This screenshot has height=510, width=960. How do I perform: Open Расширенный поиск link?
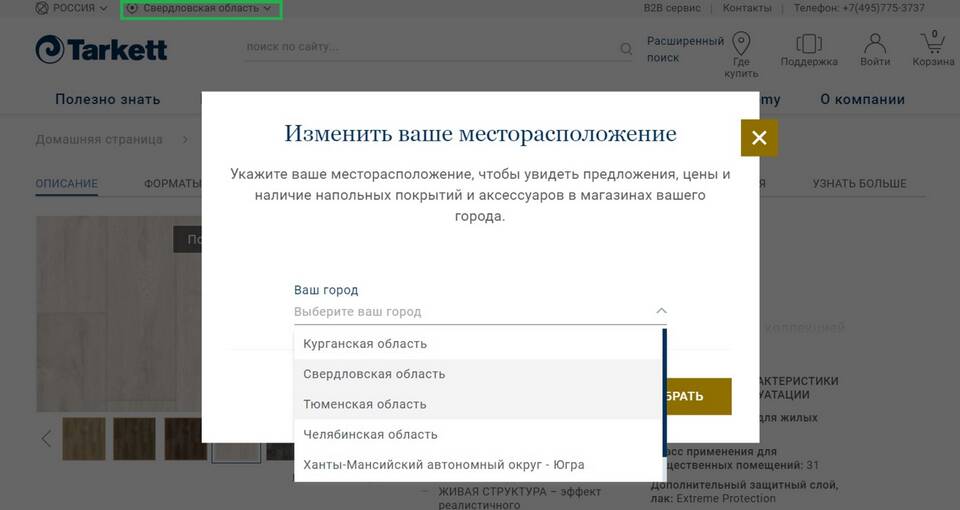pos(685,49)
